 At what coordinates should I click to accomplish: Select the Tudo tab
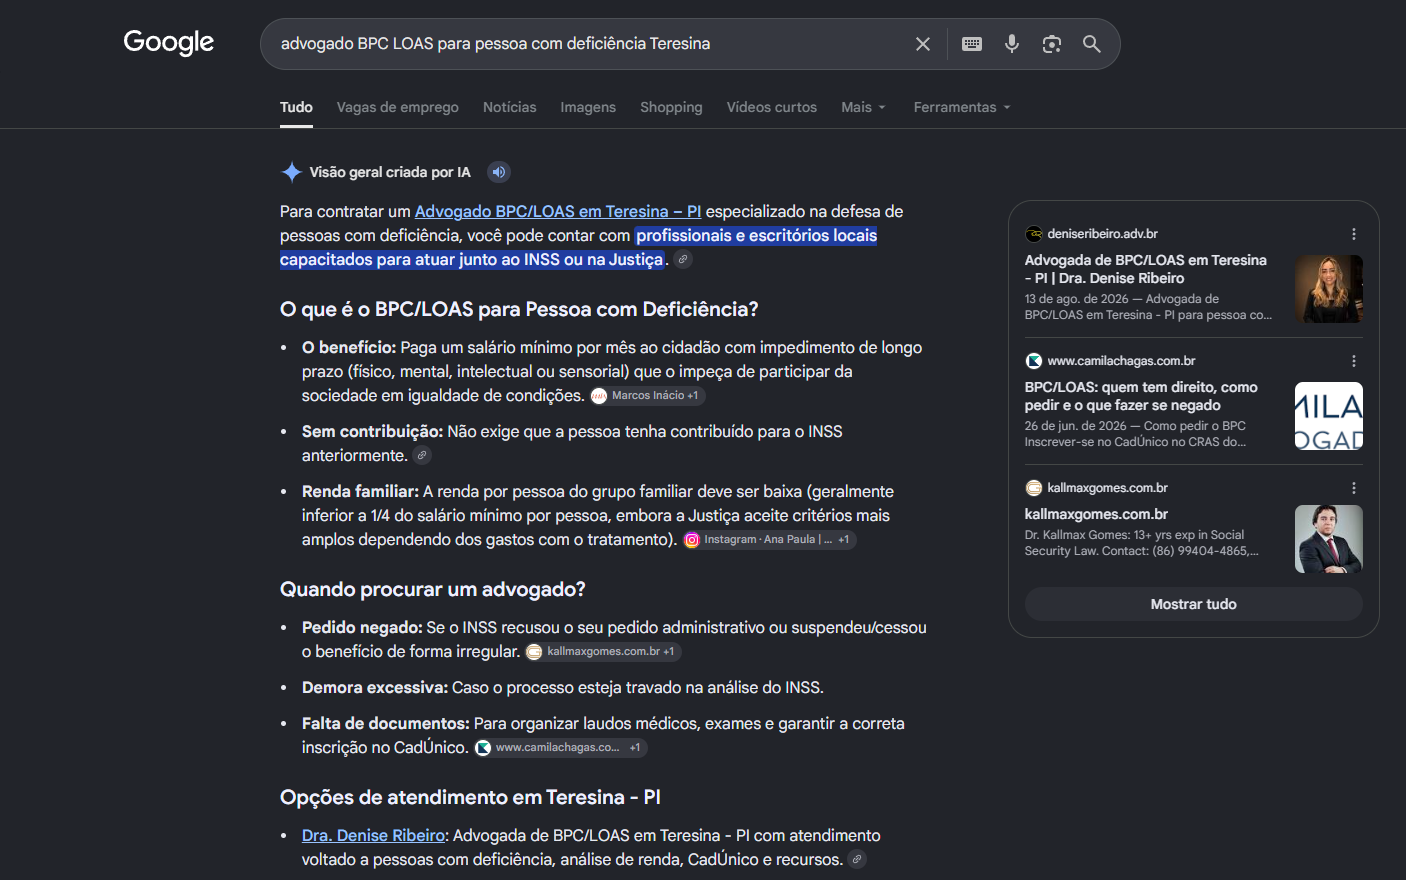coord(296,107)
